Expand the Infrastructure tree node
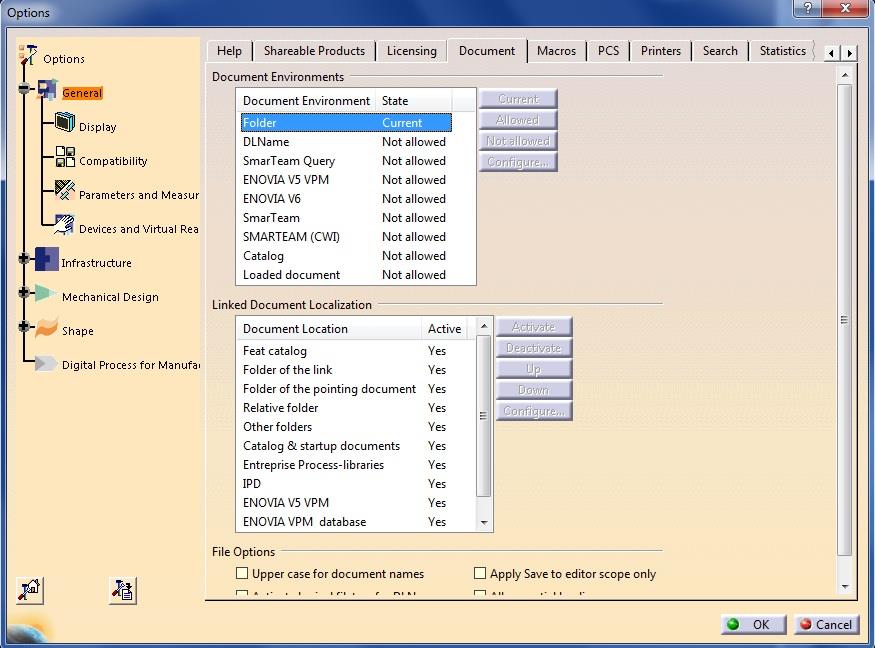 24,258
